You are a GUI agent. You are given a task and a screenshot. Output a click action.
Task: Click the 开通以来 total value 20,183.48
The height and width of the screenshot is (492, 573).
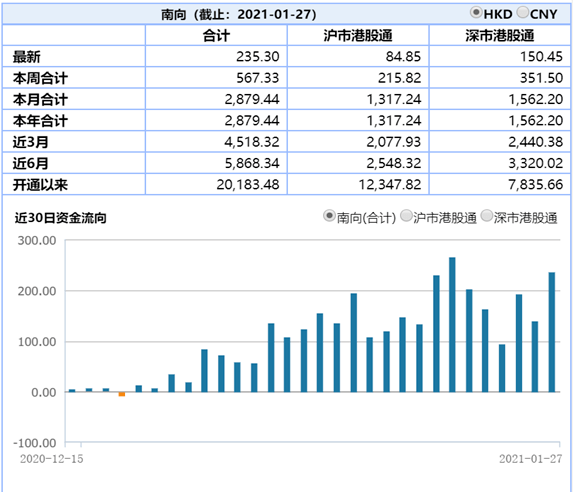[248, 185]
